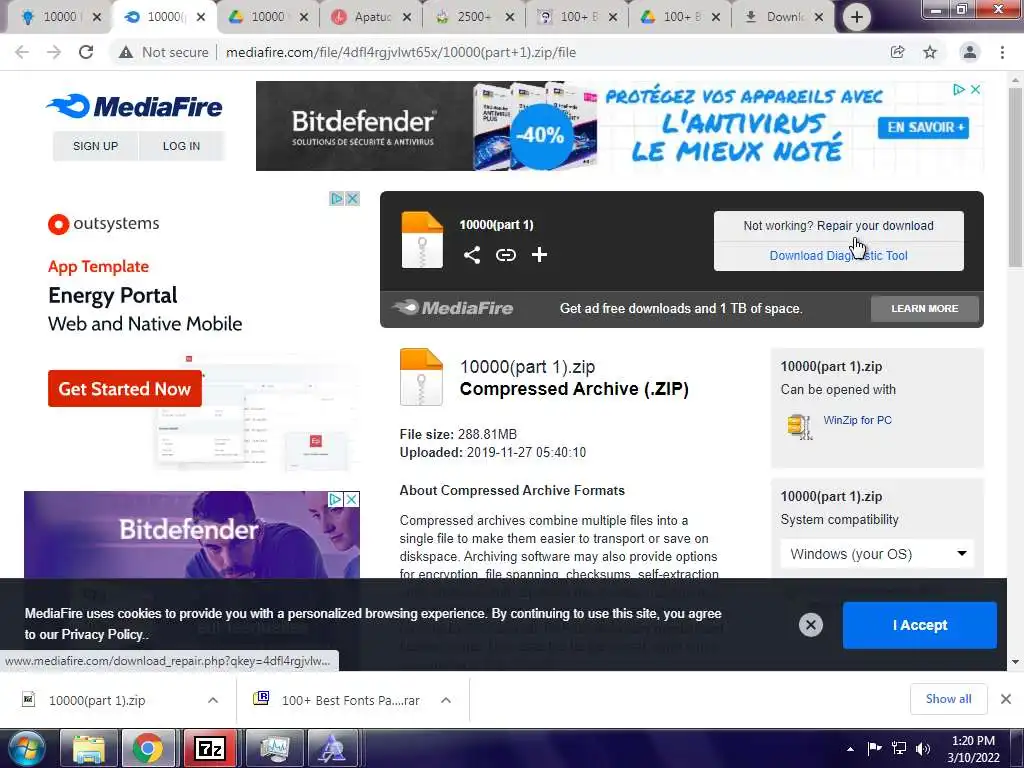Click the MediaFire logo at top left
Screen dimensions: 1024x768
point(135,106)
